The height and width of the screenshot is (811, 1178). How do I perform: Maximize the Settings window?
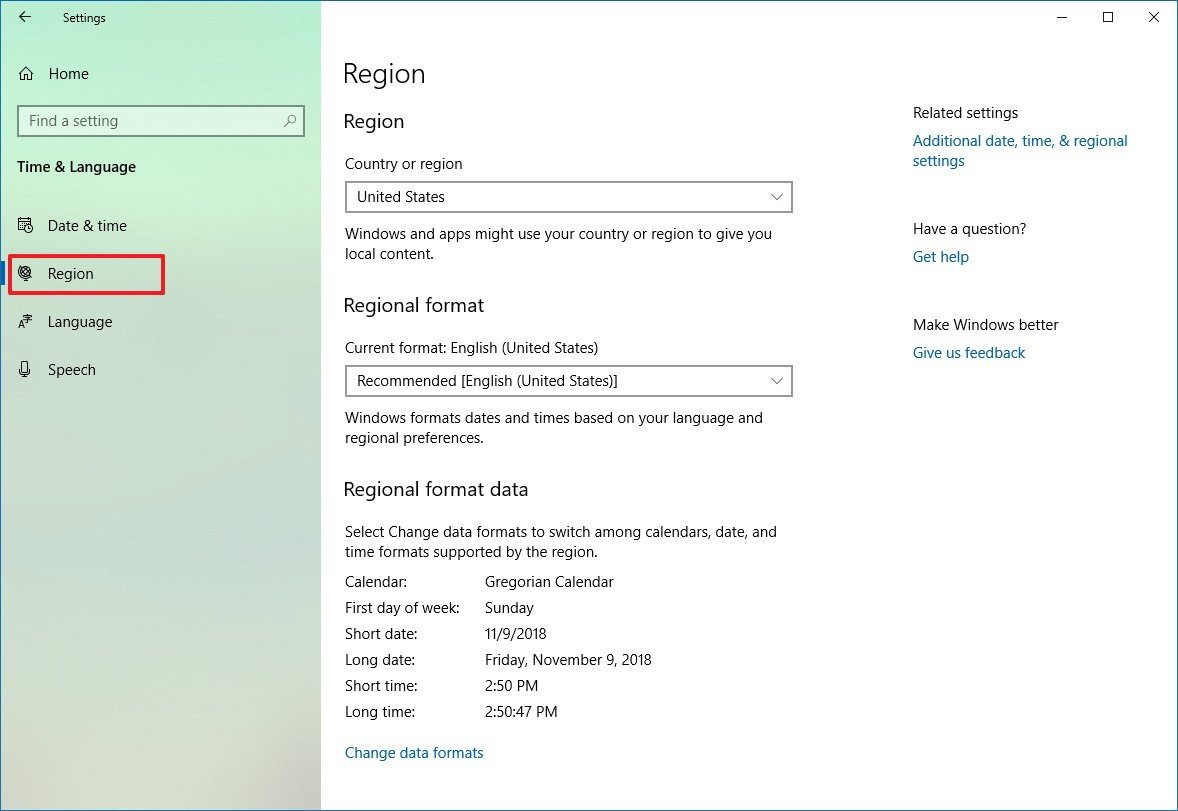click(x=1107, y=17)
